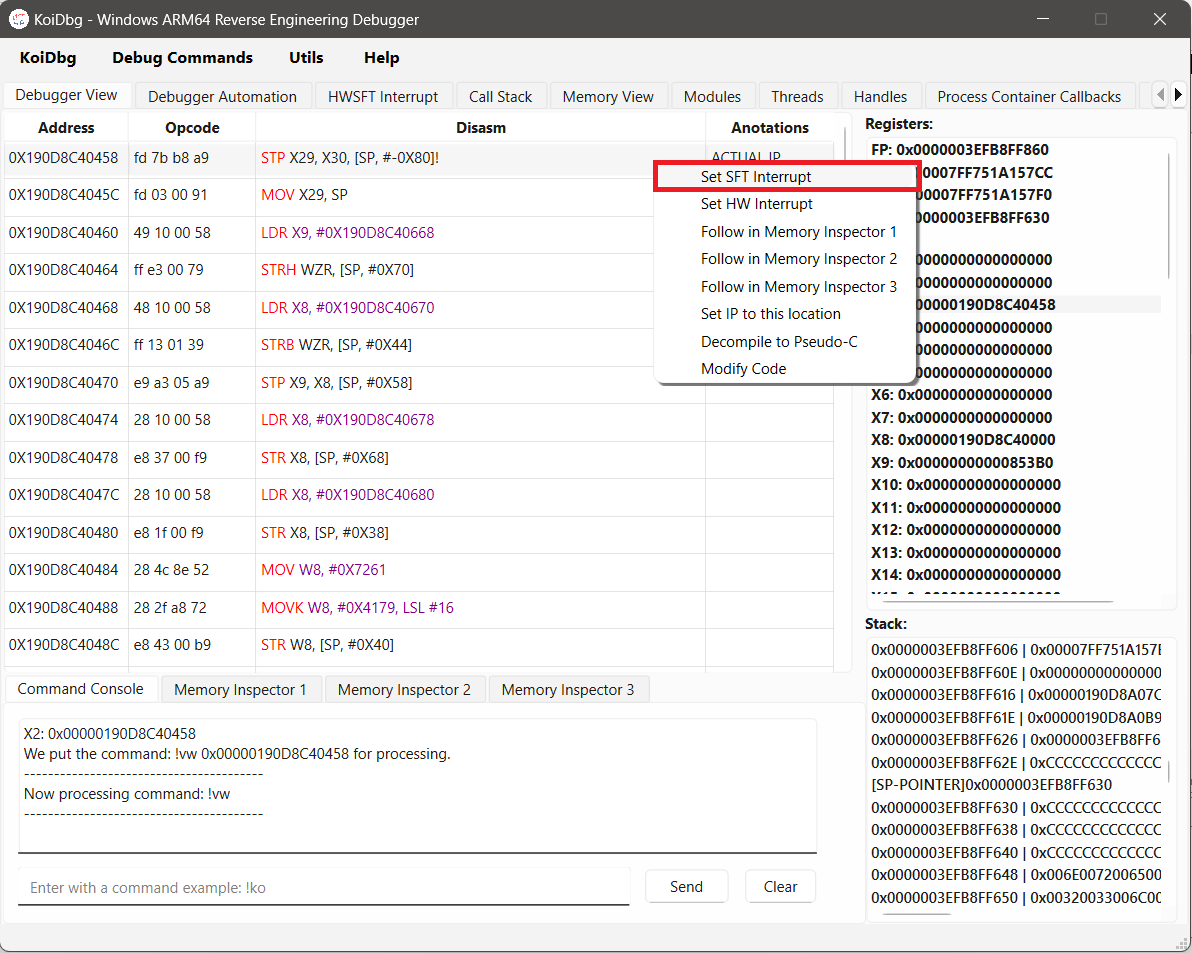Screen dimensions: 1192x953
Task: Open the Debug Commands menu
Action: point(182,58)
